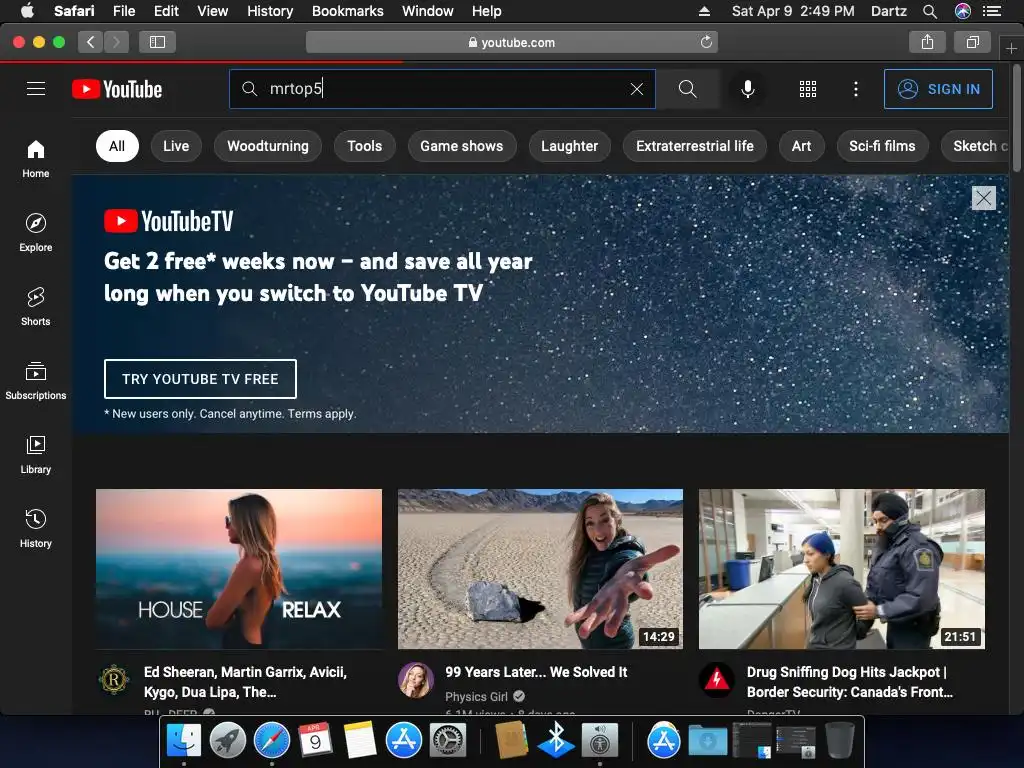Click inside the YouTube search field
This screenshot has width=1024, height=768.
click(442, 89)
